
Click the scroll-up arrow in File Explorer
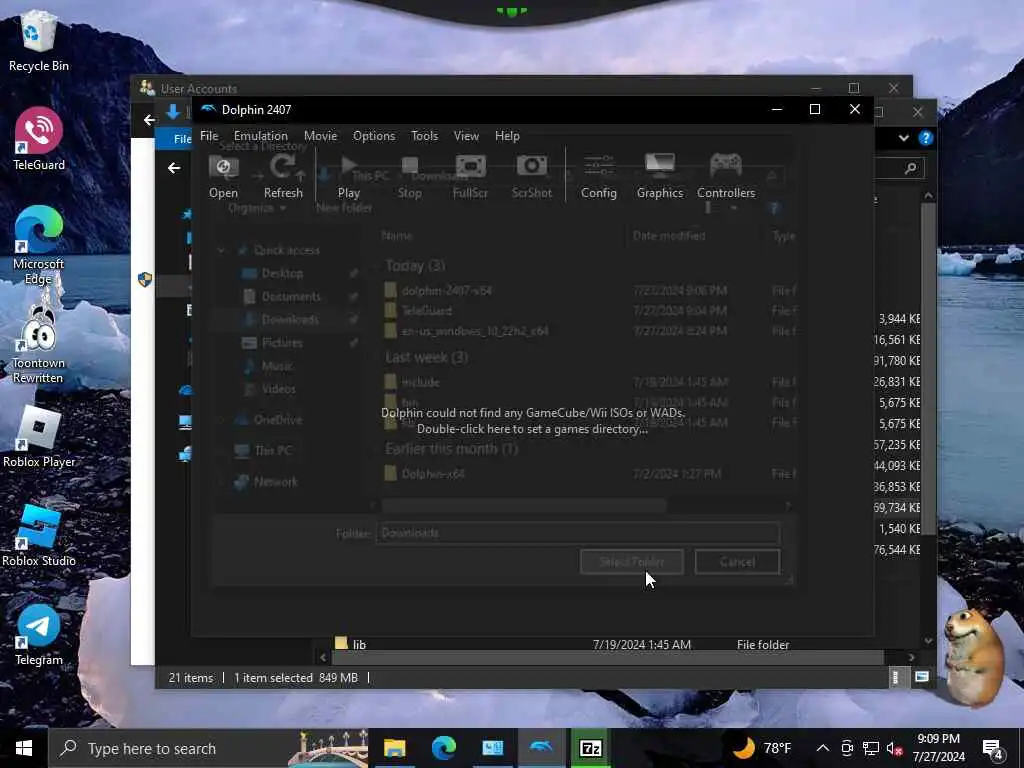point(928,195)
